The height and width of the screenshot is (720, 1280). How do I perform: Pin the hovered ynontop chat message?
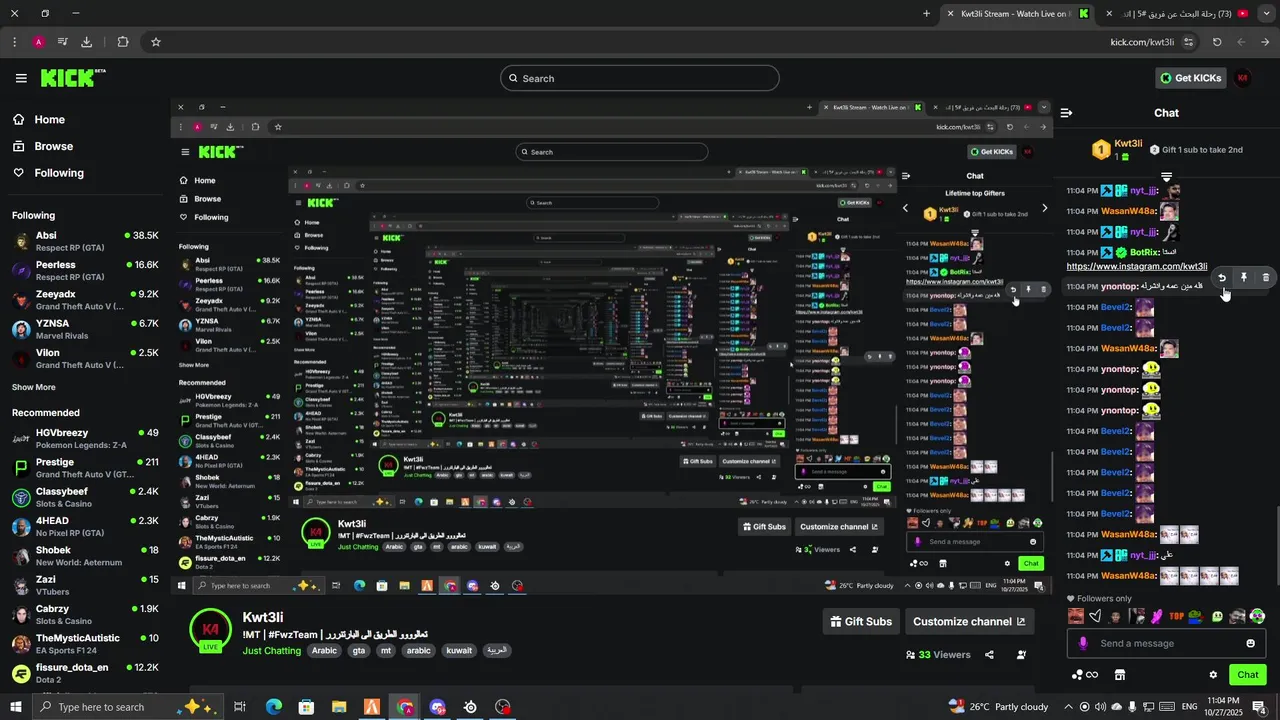pos(1244,278)
